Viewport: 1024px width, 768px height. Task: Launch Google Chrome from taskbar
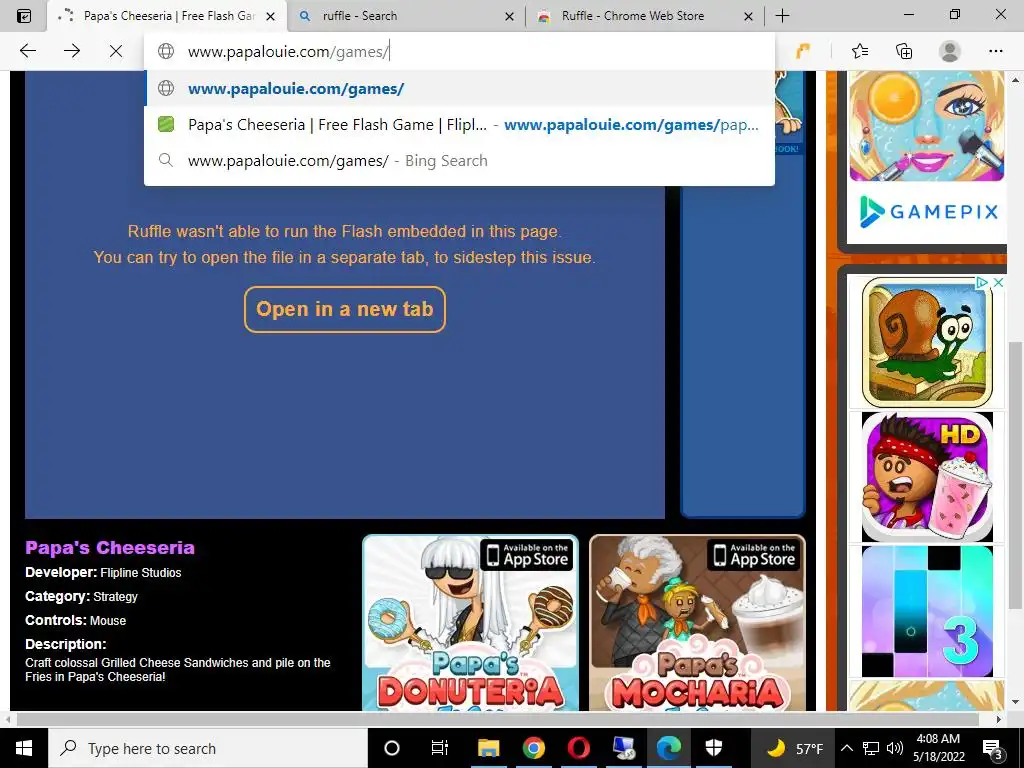(534, 748)
